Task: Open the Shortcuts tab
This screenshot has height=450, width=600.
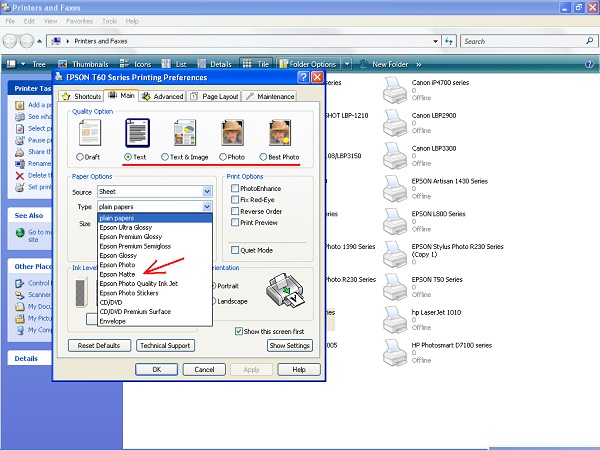Action: (x=82, y=96)
